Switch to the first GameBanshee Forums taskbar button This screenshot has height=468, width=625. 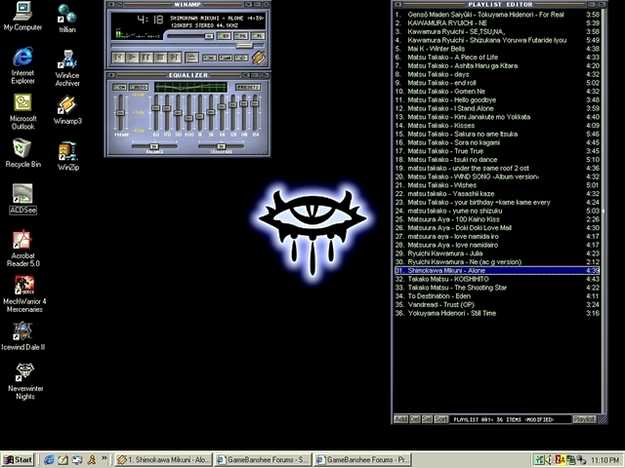263,460
